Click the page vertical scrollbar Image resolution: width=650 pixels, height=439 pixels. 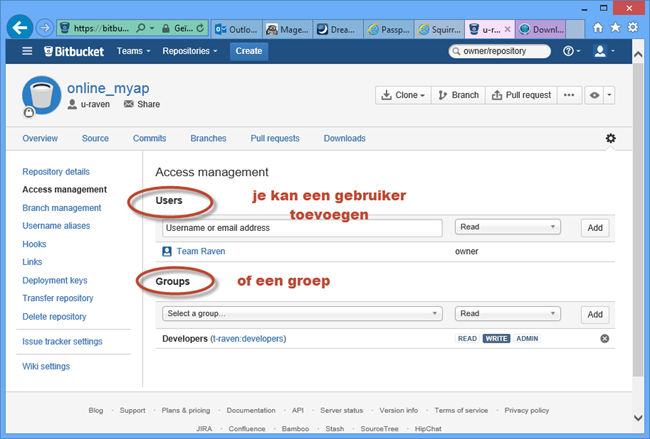[638, 220]
